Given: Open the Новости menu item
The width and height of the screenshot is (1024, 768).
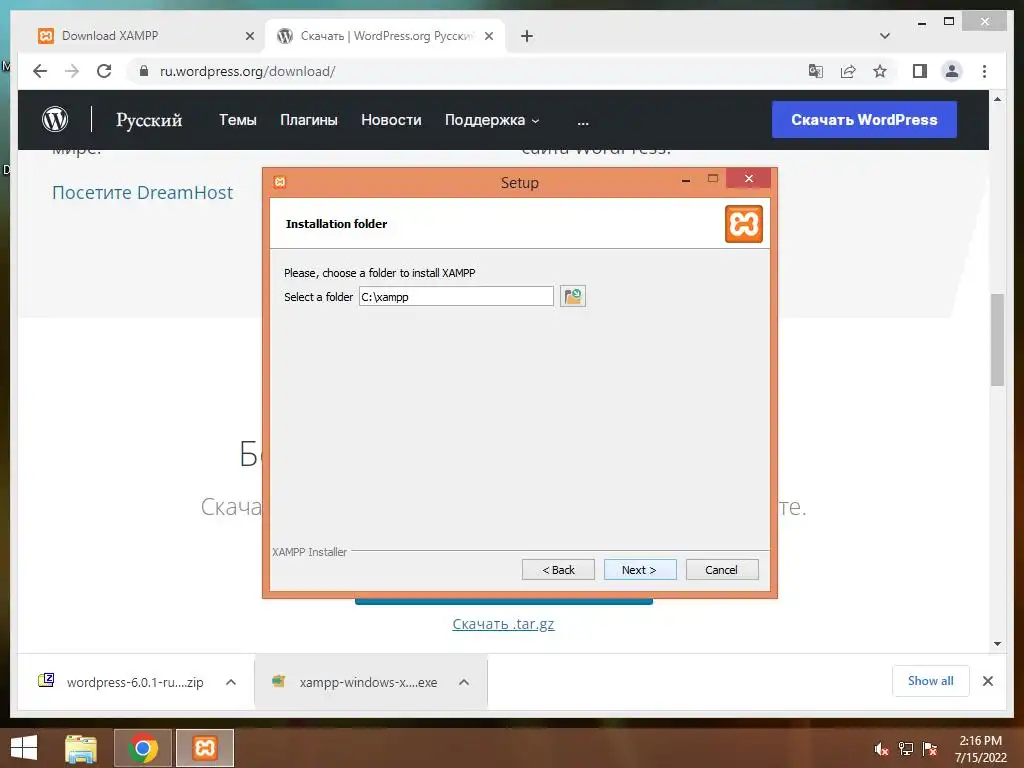Looking at the screenshot, I should (391, 120).
